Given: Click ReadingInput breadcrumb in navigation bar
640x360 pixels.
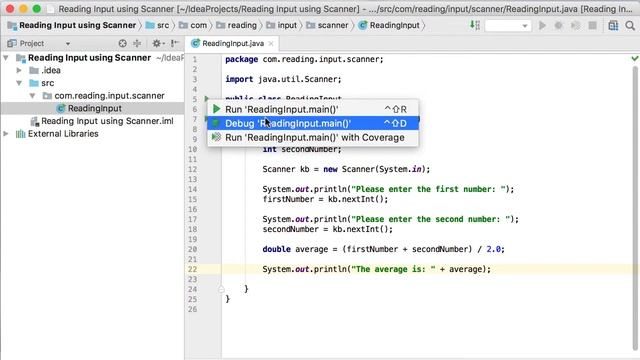Looking at the screenshot, I should click(x=394, y=25).
